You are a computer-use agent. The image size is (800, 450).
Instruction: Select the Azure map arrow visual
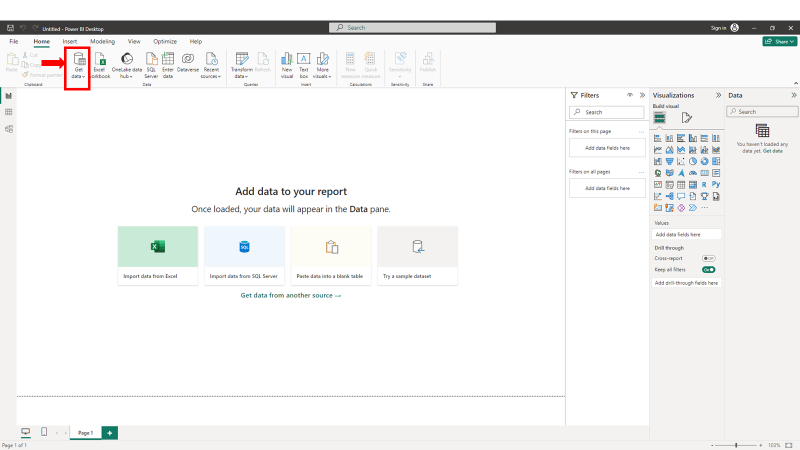681,173
